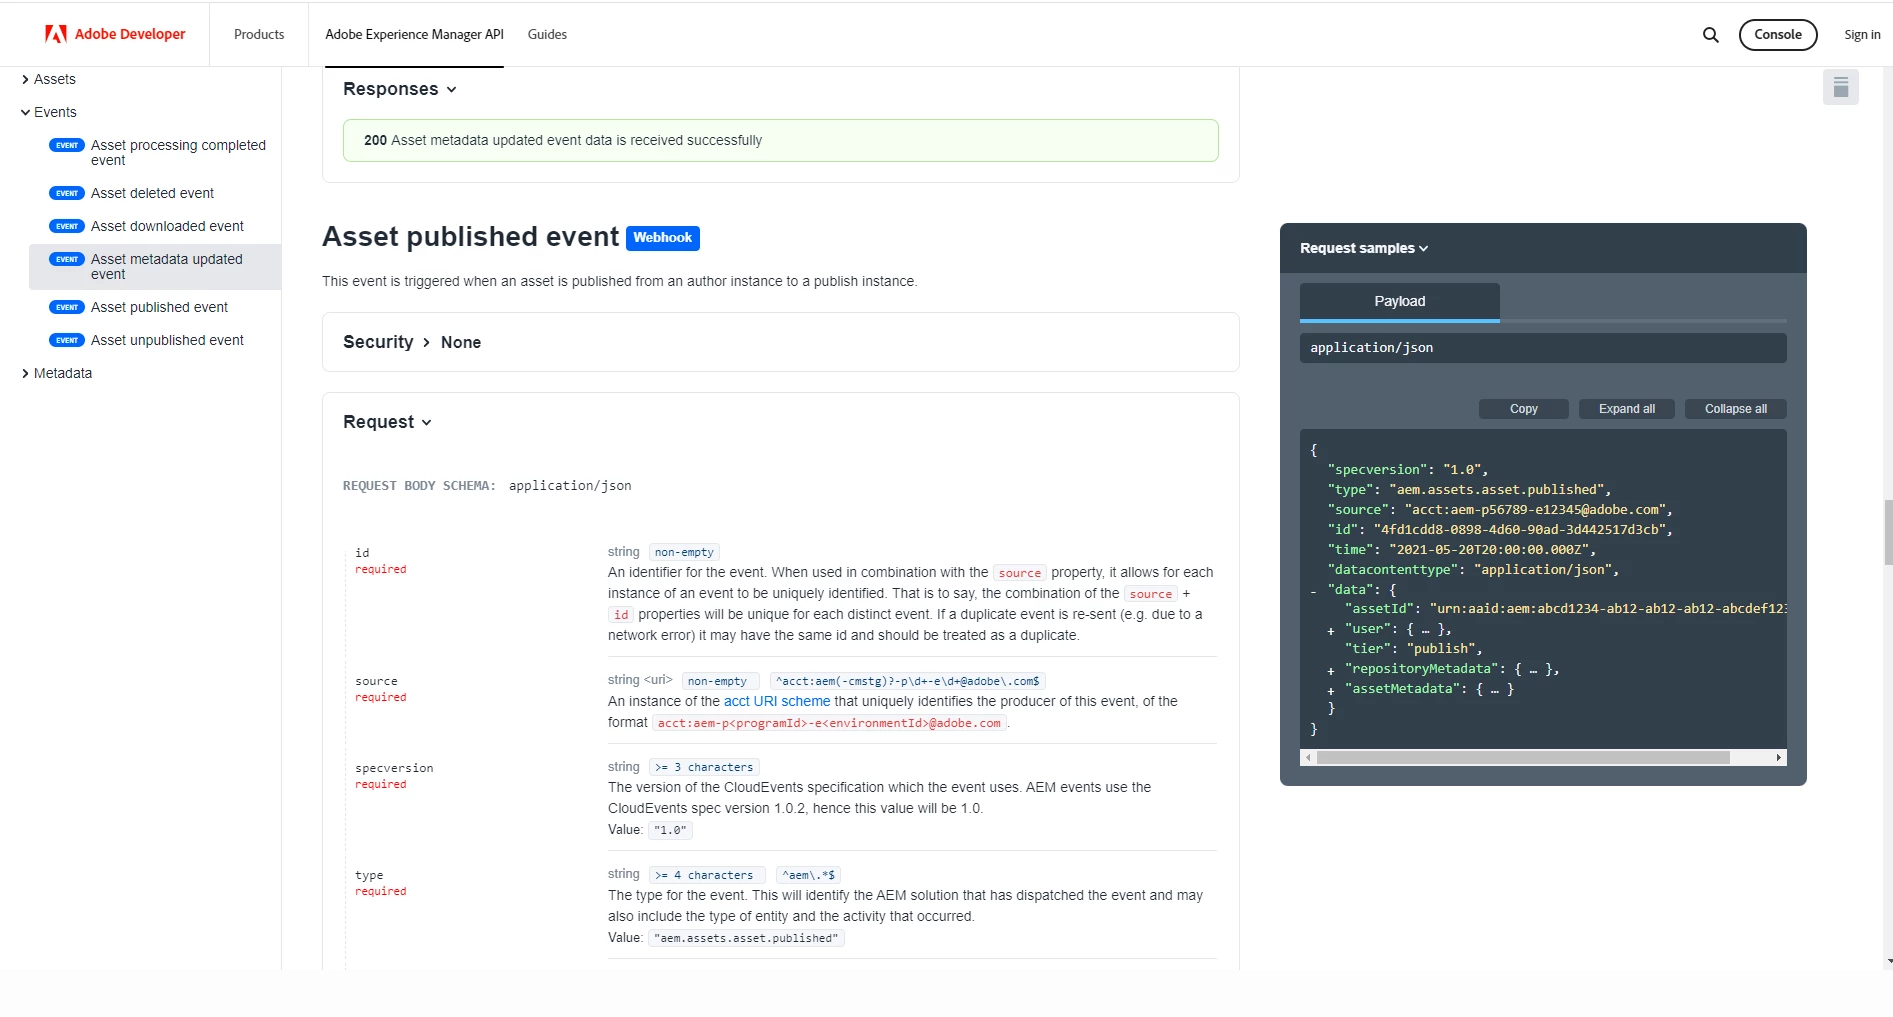Open the Guides tab
The width and height of the screenshot is (1893, 1017).
pyautogui.click(x=547, y=34)
